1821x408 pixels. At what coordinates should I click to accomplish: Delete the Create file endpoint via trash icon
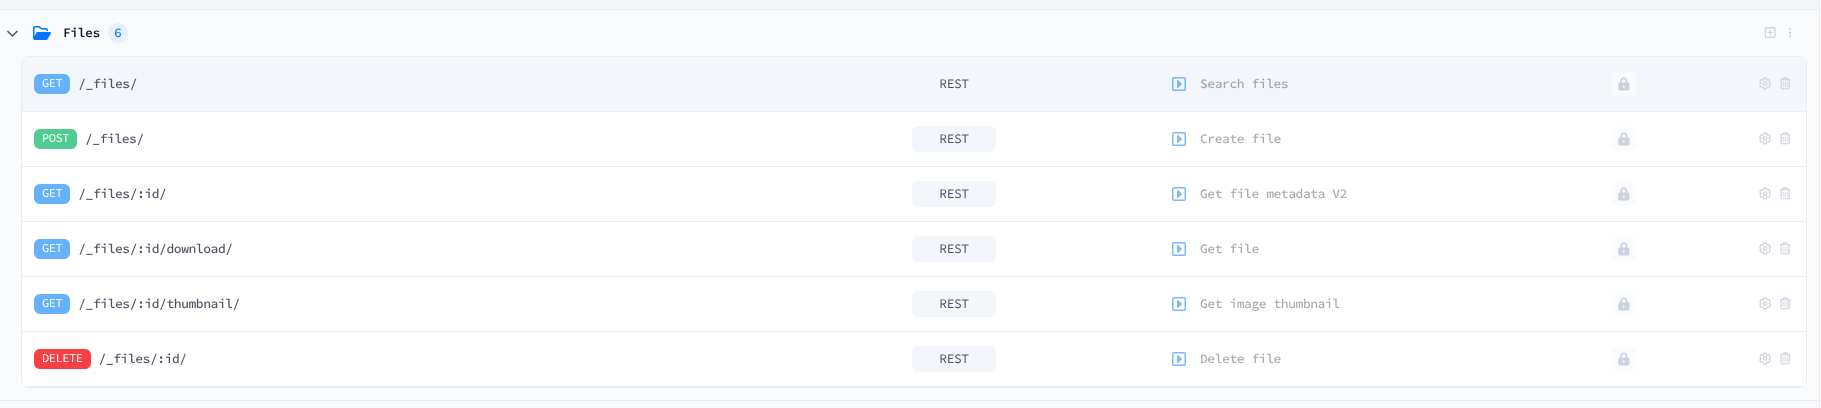(x=1785, y=139)
